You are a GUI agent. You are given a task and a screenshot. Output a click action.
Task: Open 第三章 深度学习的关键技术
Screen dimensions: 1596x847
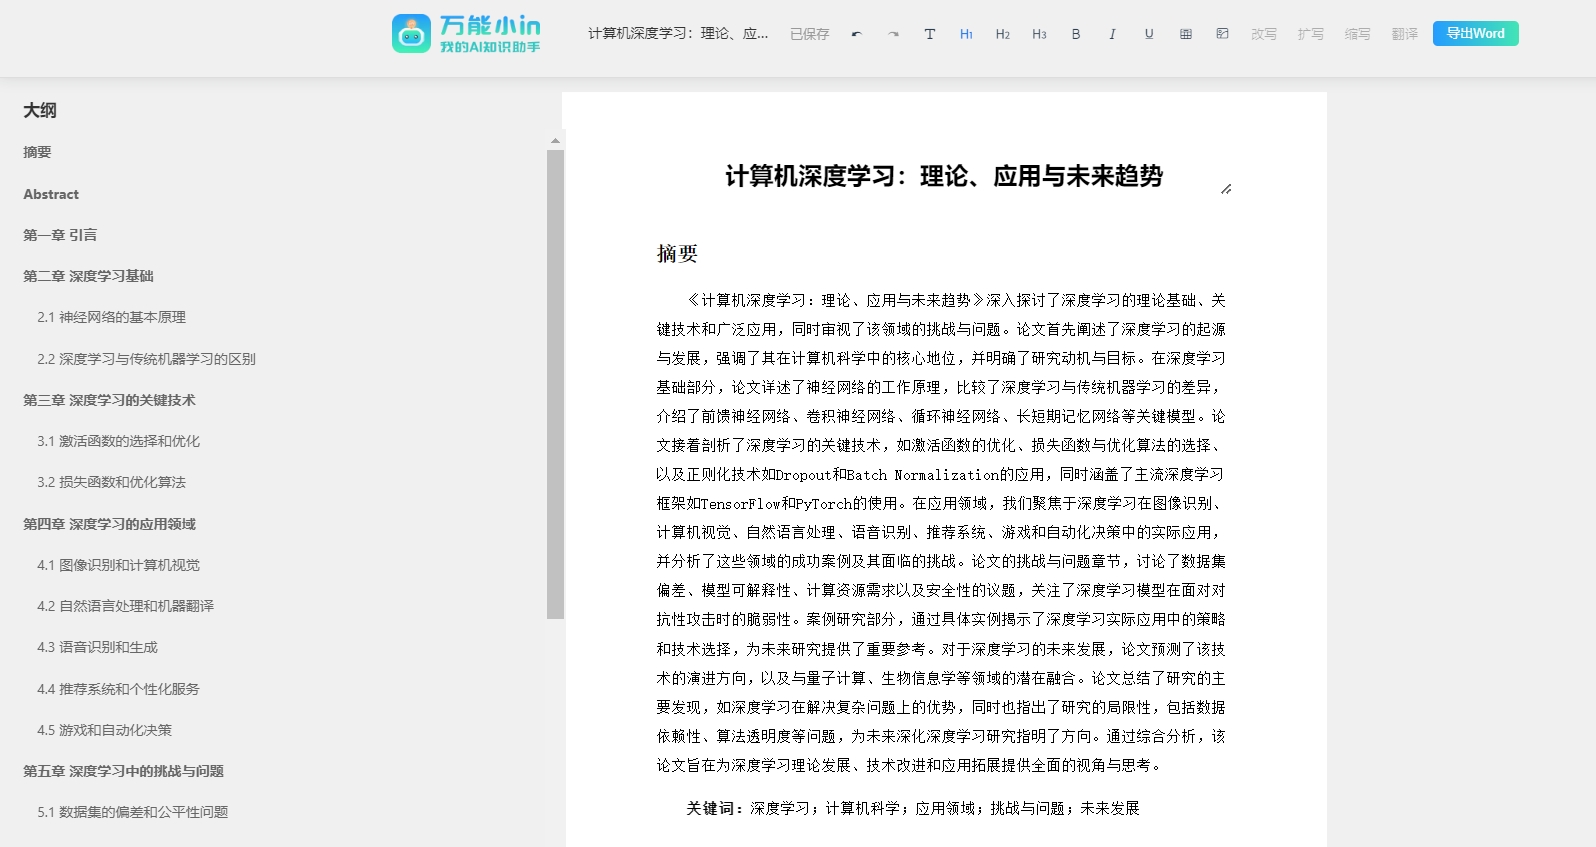click(109, 400)
